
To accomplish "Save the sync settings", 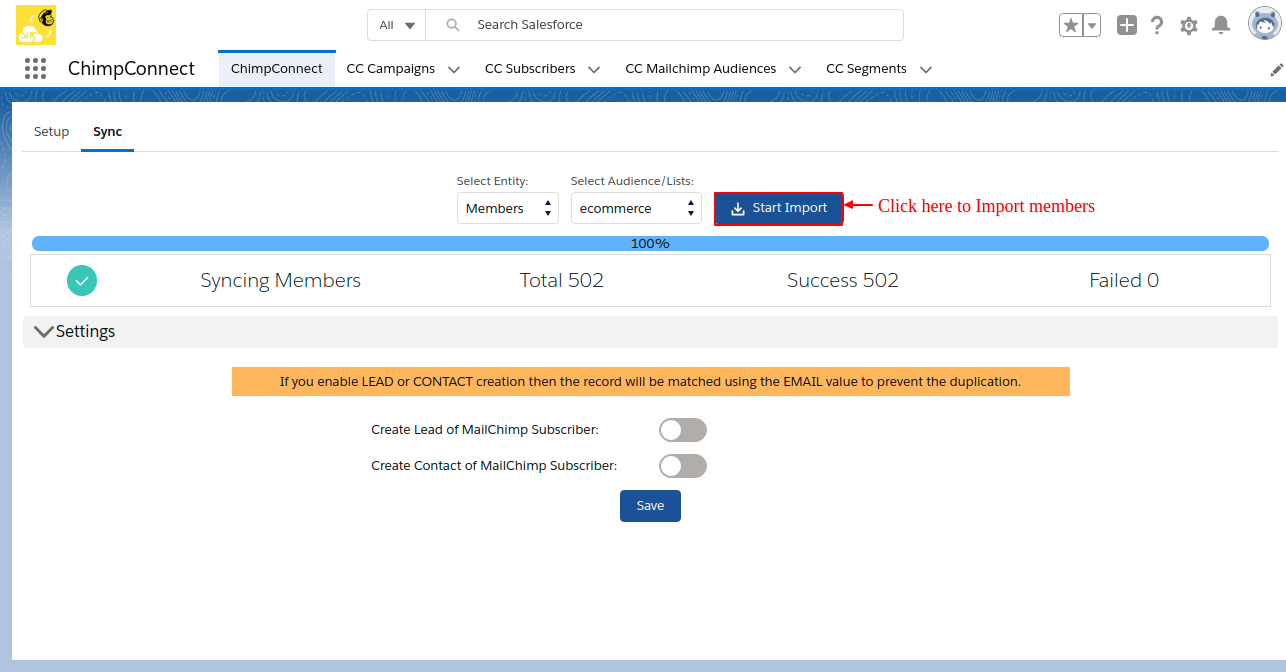I will tap(650, 506).
